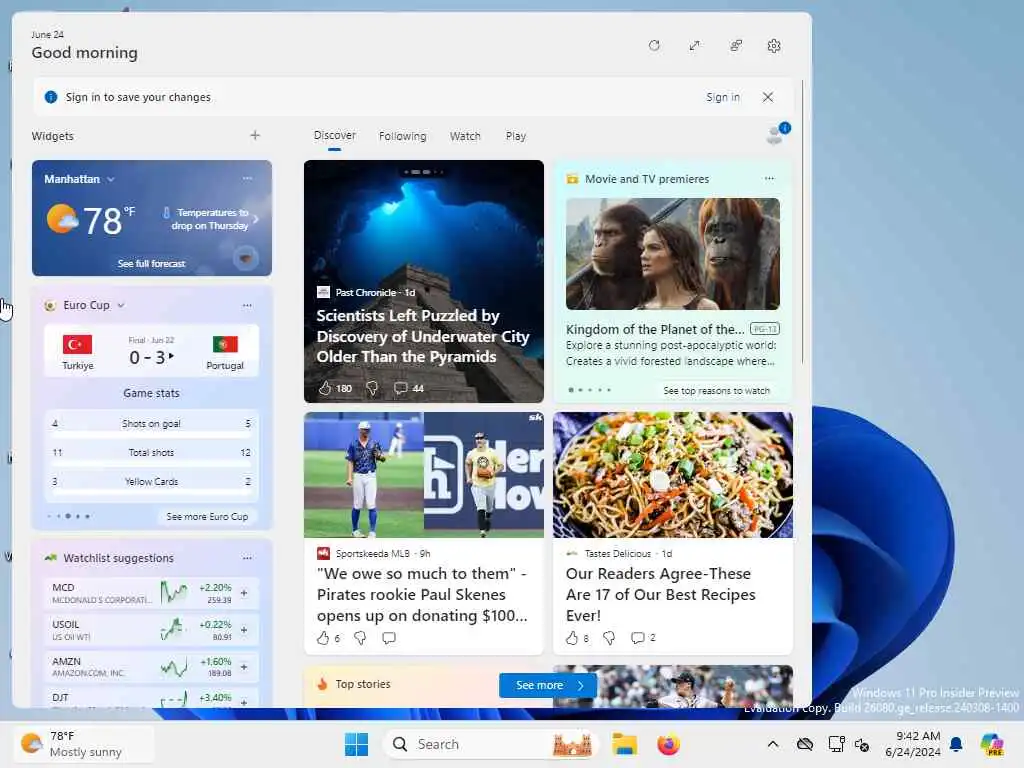Open Euro Cup widget more options
Screen dimensions: 1024x768
click(x=247, y=305)
